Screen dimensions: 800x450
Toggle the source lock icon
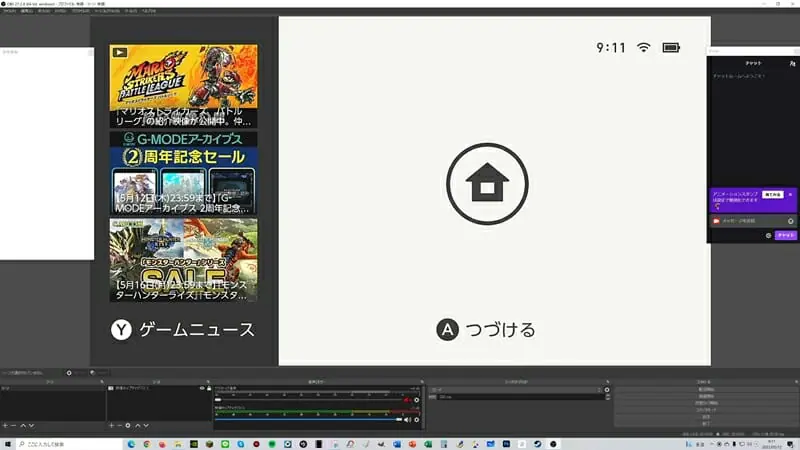click(210, 388)
